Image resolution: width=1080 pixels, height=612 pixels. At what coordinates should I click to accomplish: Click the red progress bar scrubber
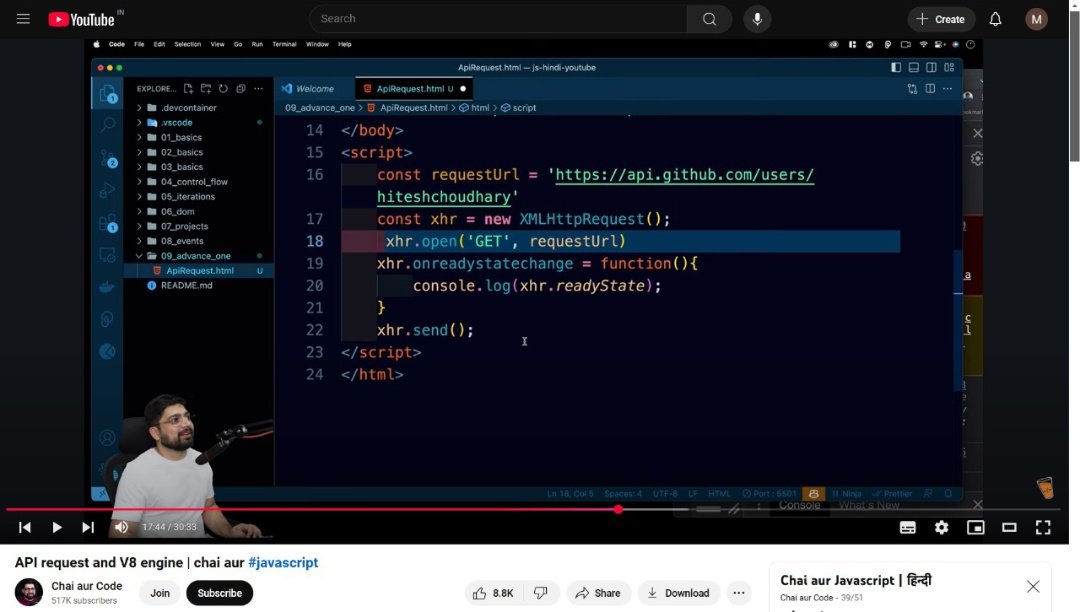(618, 509)
